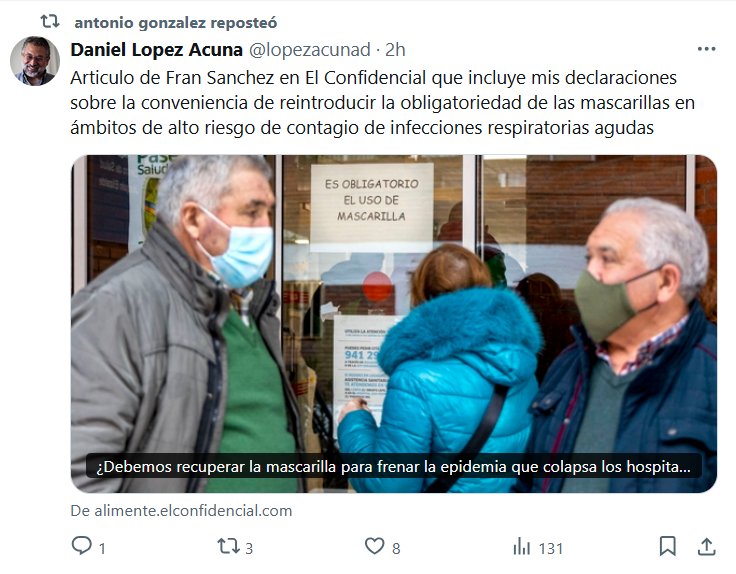Image resolution: width=736 pixels, height=574 pixels.
Task: Open the article preview image card
Action: [x=394, y=323]
